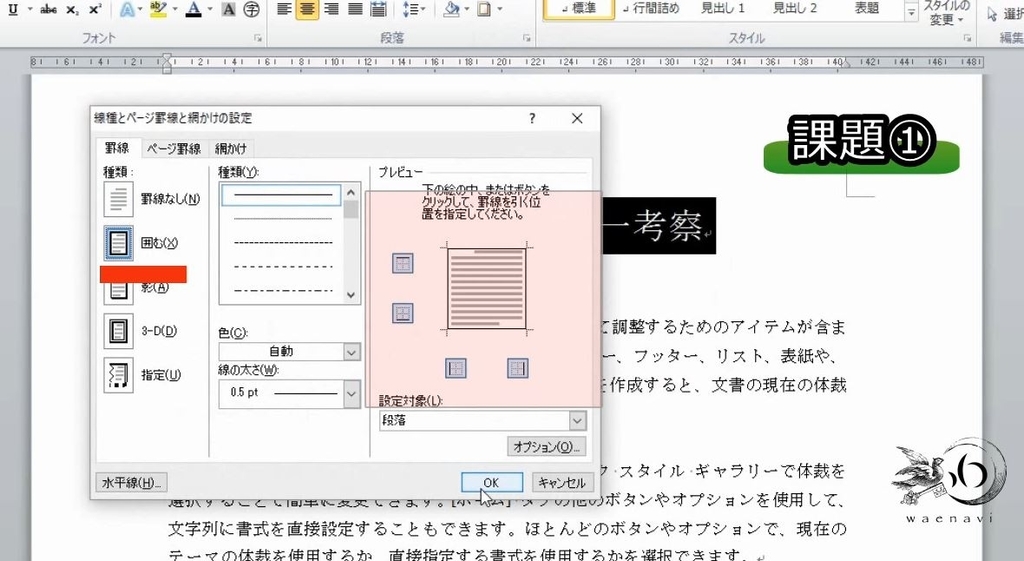Toggle subscript formatting

72,9
